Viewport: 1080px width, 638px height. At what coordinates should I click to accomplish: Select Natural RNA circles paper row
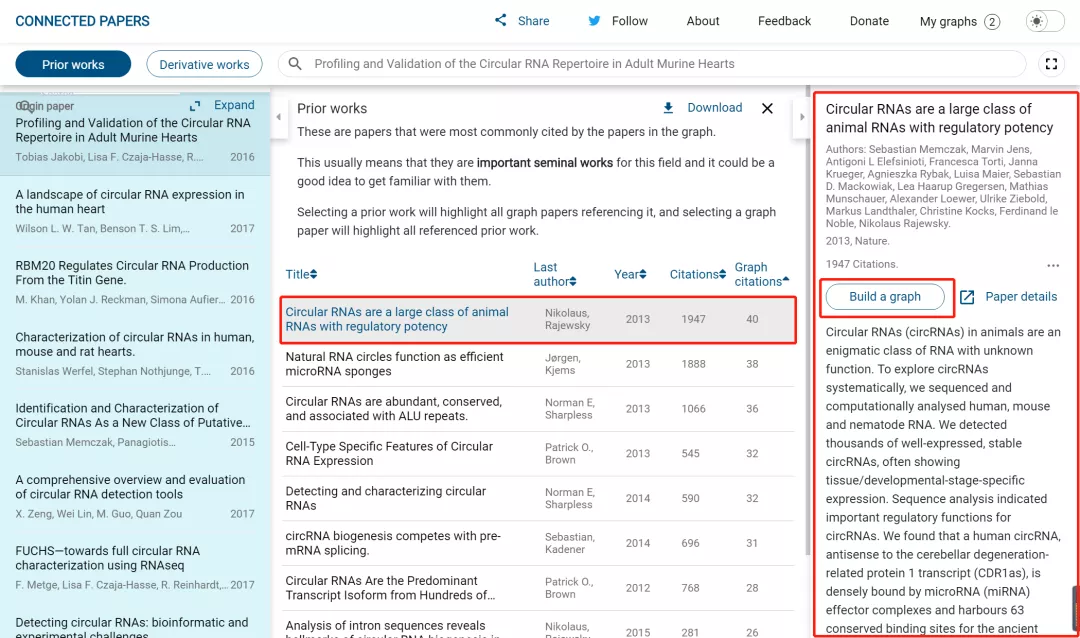coord(395,364)
